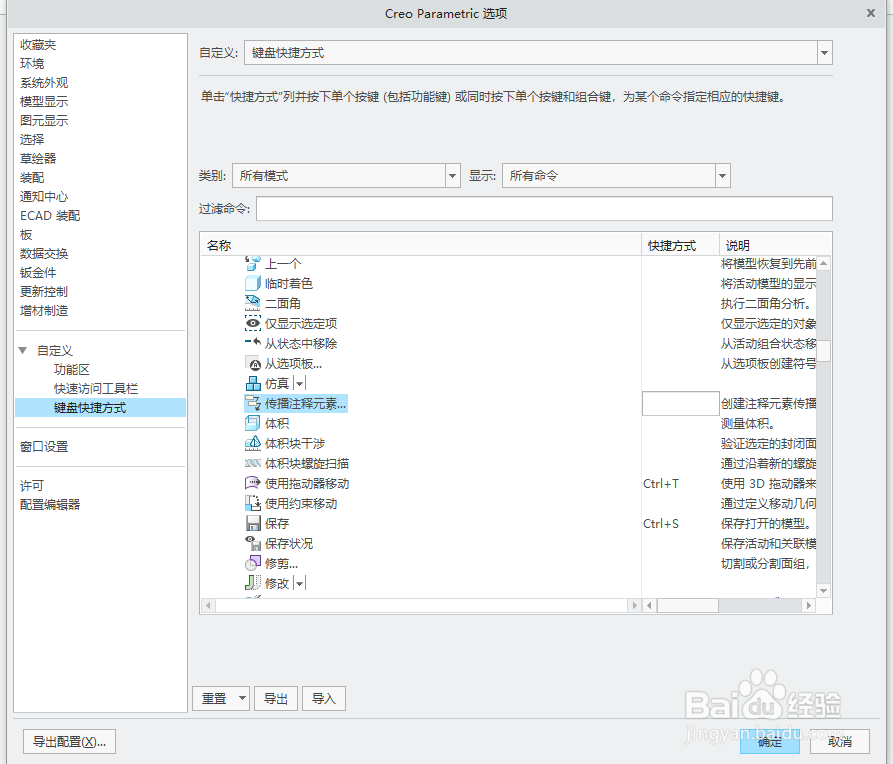Click the 仿真 command icon
The height and width of the screenshot is (764, 893).
pyautogui.click(x=253, y=383)
